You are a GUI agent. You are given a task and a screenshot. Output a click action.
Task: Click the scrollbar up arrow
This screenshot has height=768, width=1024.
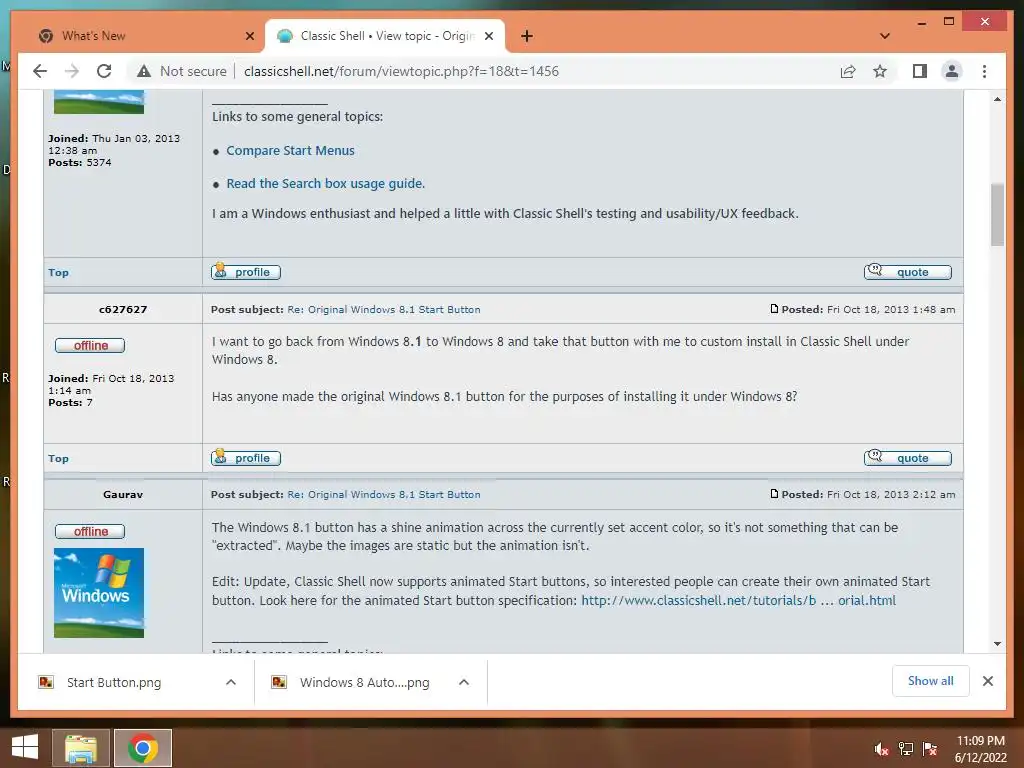click(997, 99)
